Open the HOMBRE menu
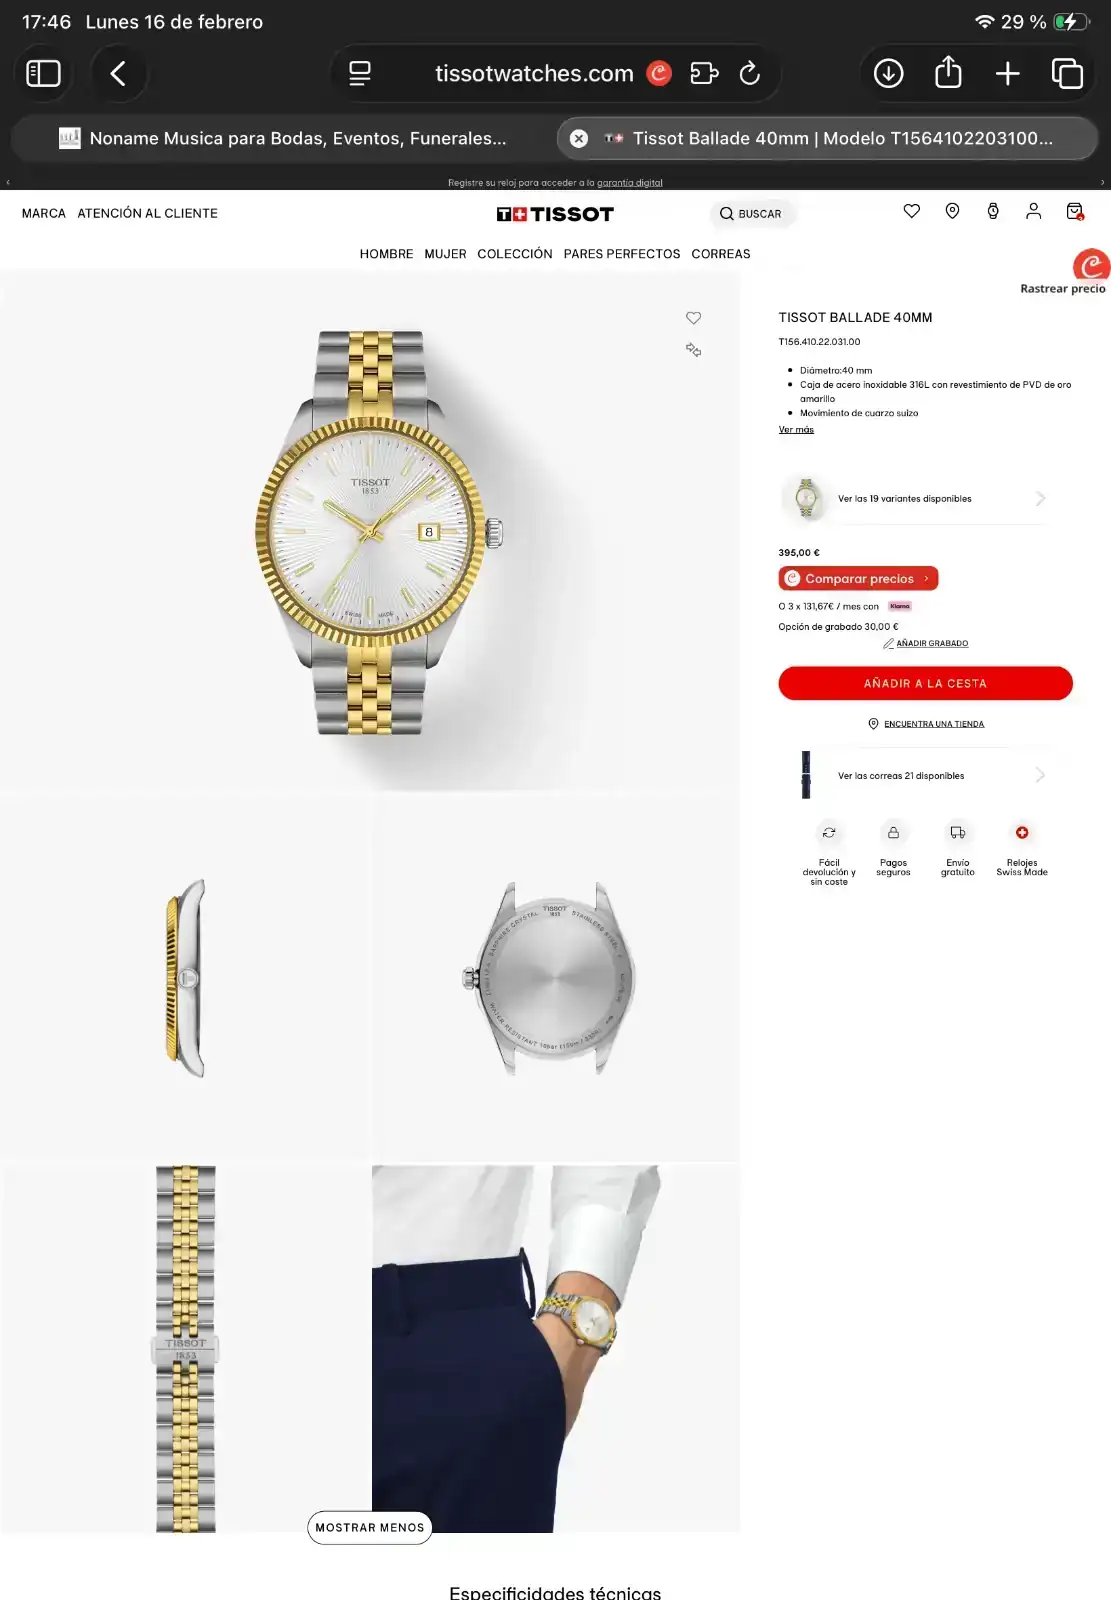 (386, 254)
